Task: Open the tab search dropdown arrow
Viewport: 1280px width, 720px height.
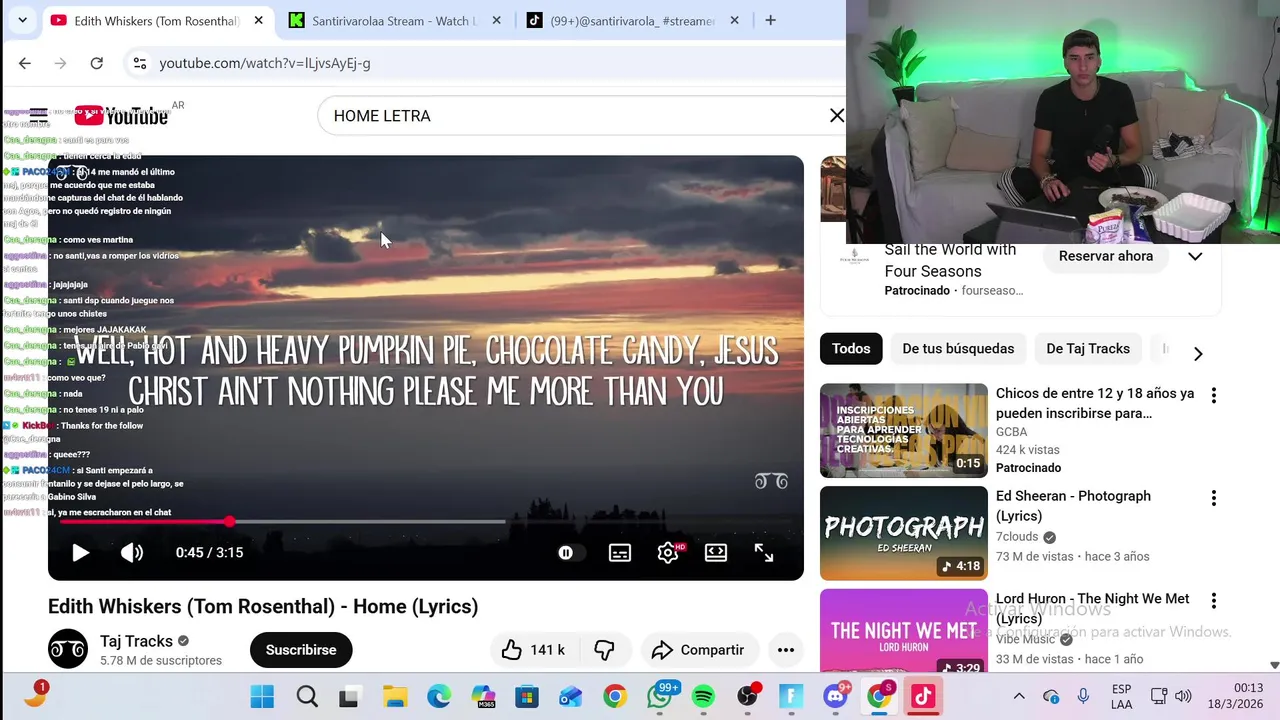Action: click(22, 20)
